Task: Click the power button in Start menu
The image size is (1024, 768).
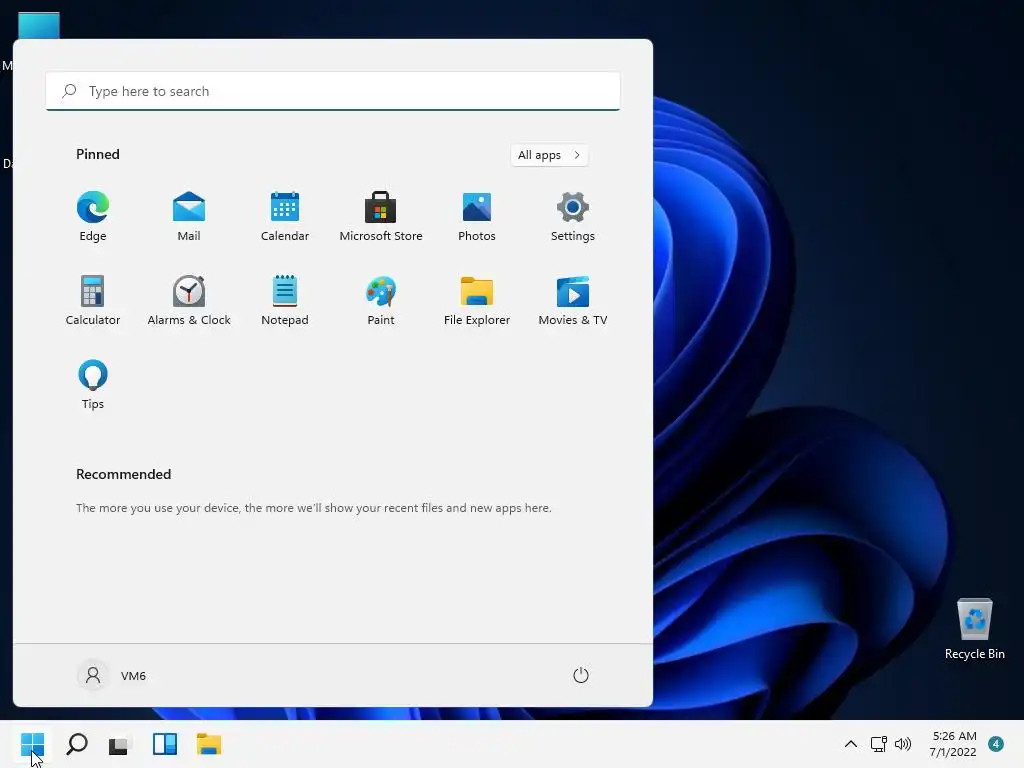Action: (581, 675)
